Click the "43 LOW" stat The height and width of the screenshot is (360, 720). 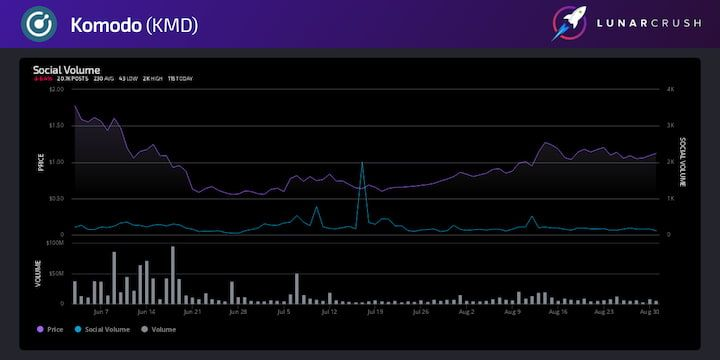[x=128, y=79]
